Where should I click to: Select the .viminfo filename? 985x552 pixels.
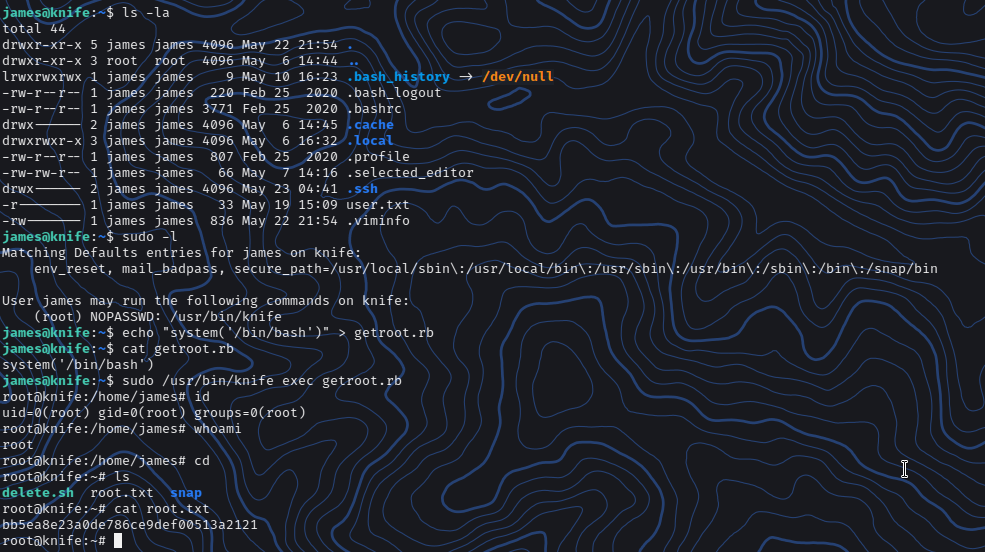pos(378,221)
